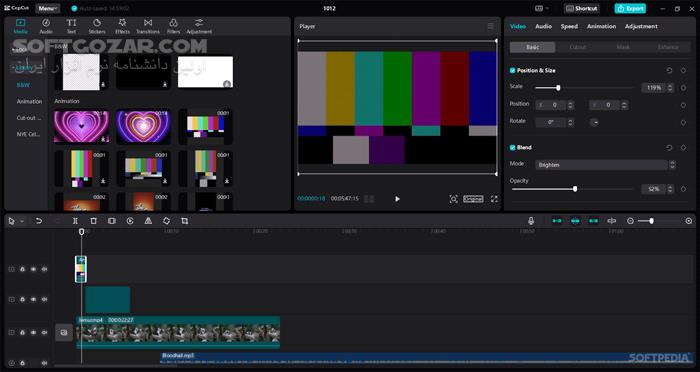The height and width of the screenshot is (372, 700).
Task: Open the Effects tab
Action: pyautogui.click(x=122, y=26)
